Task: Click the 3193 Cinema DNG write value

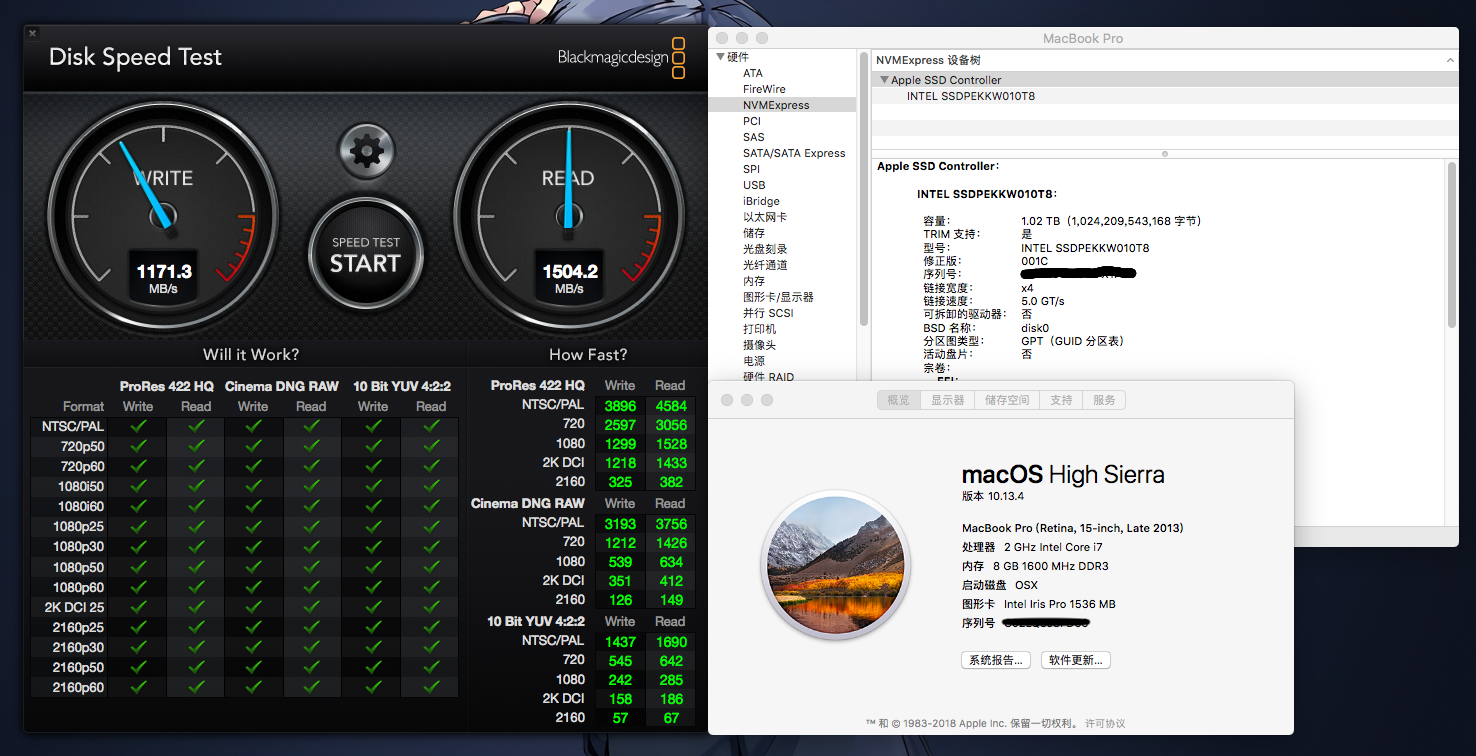Action: (x=619, y=523)
